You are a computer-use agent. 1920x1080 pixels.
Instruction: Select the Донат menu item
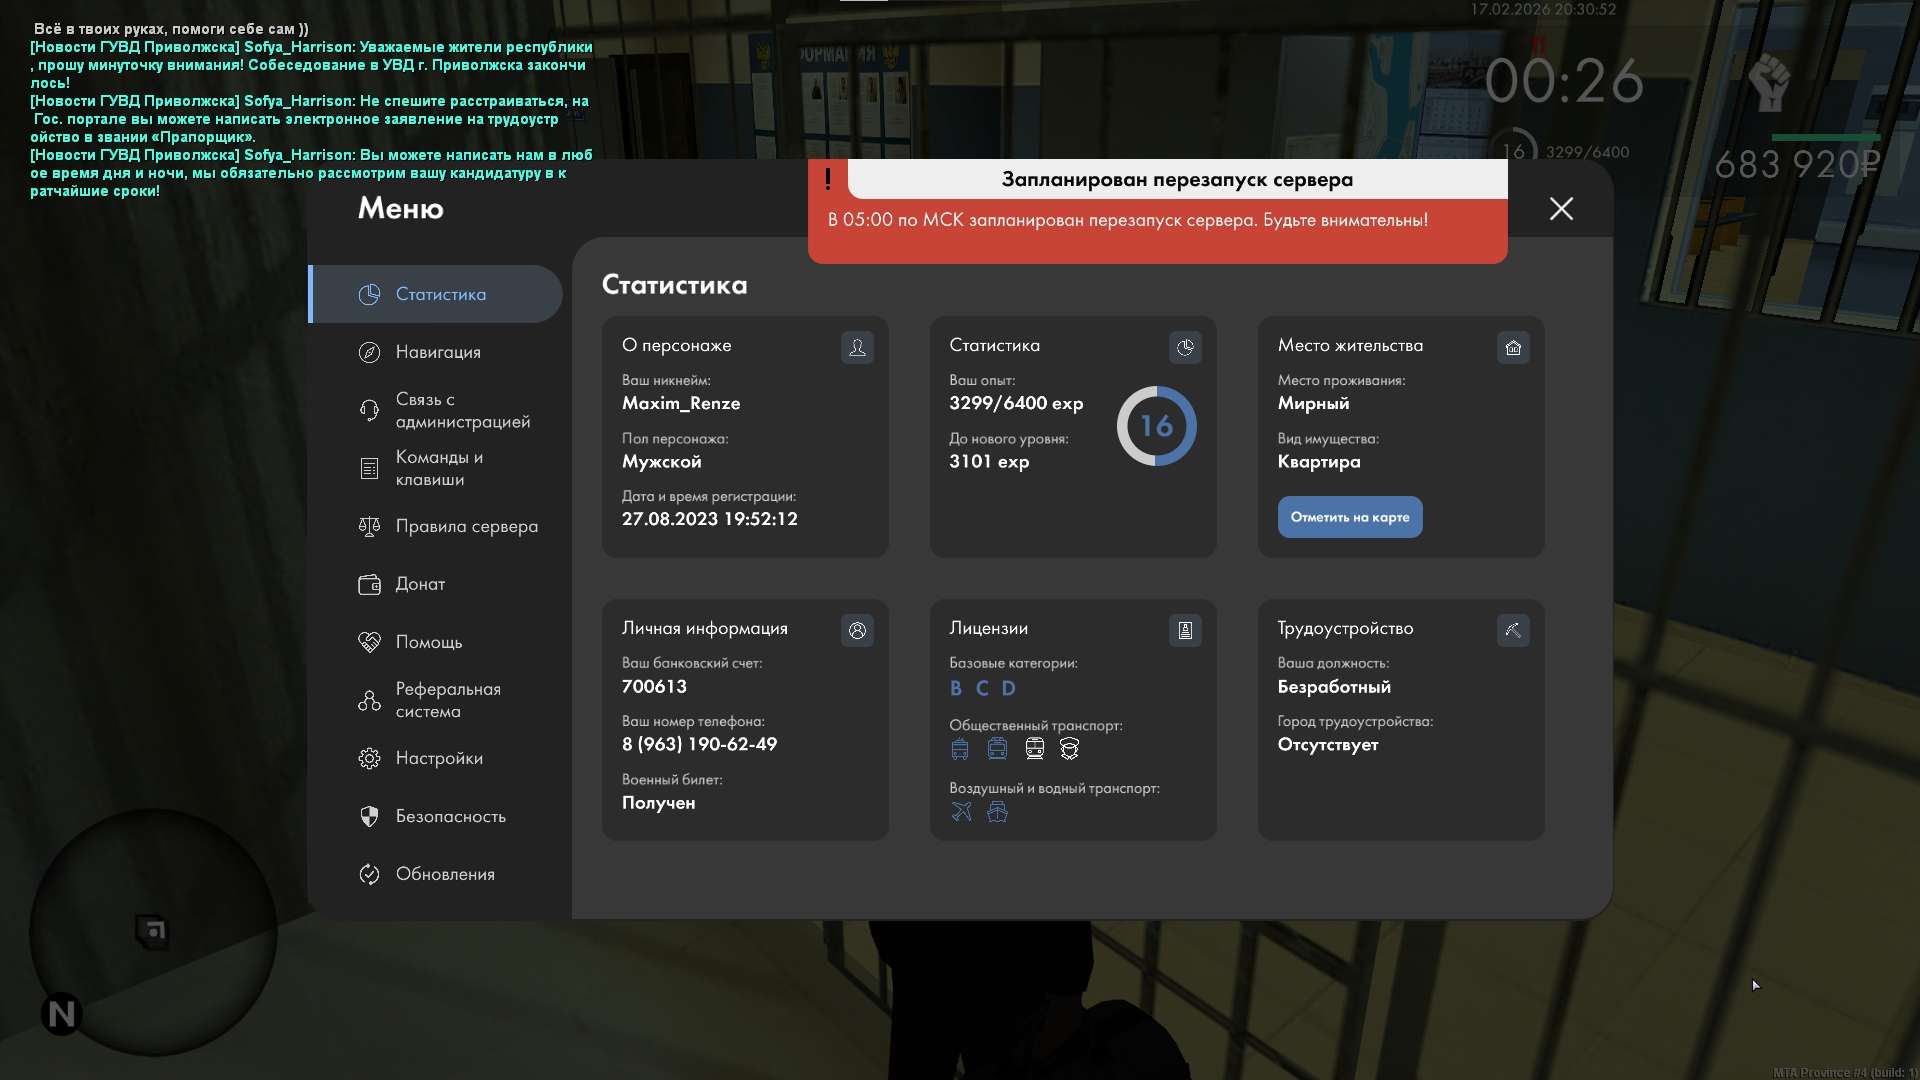(x=420, y=584)
